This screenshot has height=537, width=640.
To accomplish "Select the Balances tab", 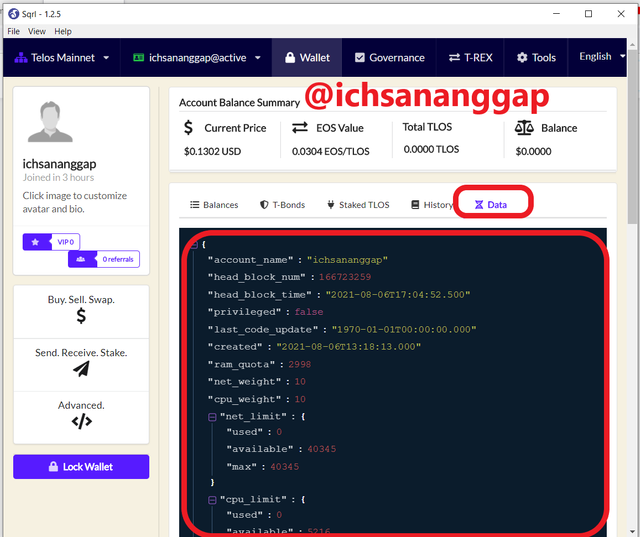I will (x=214, y=205).
